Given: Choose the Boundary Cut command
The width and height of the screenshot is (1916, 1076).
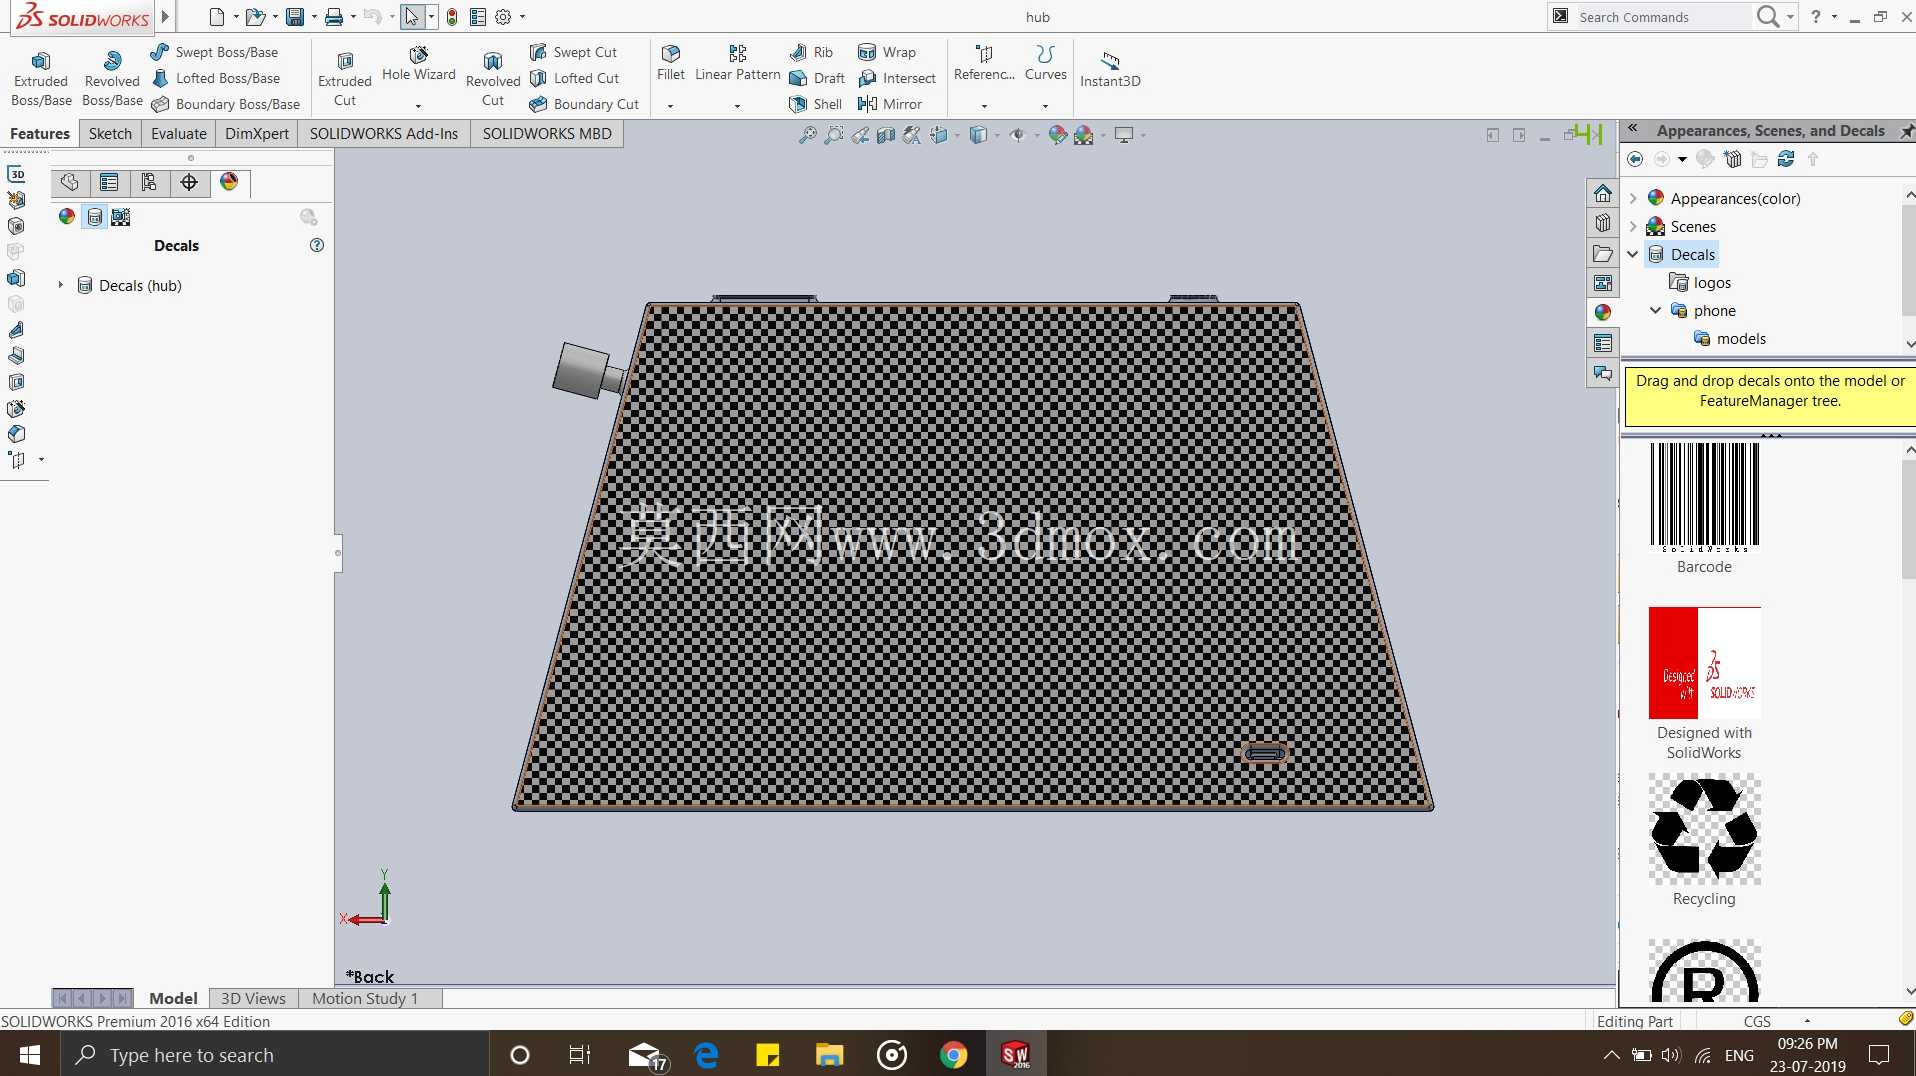Looking at the screenshot, I should (584, 104).
